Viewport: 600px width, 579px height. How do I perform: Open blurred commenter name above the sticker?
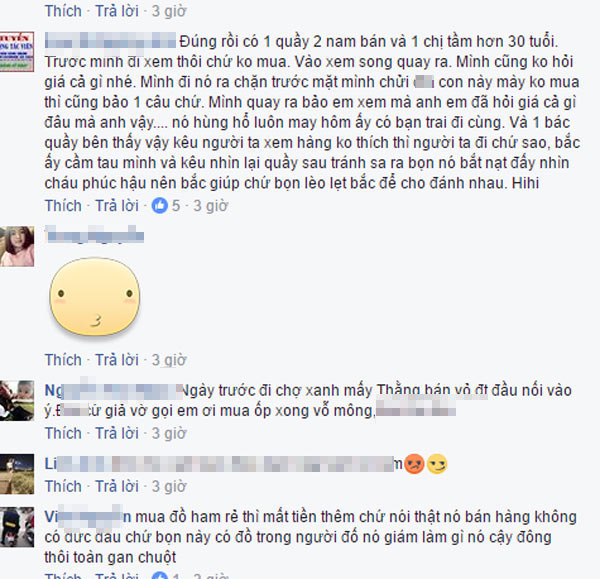(94, 235)
